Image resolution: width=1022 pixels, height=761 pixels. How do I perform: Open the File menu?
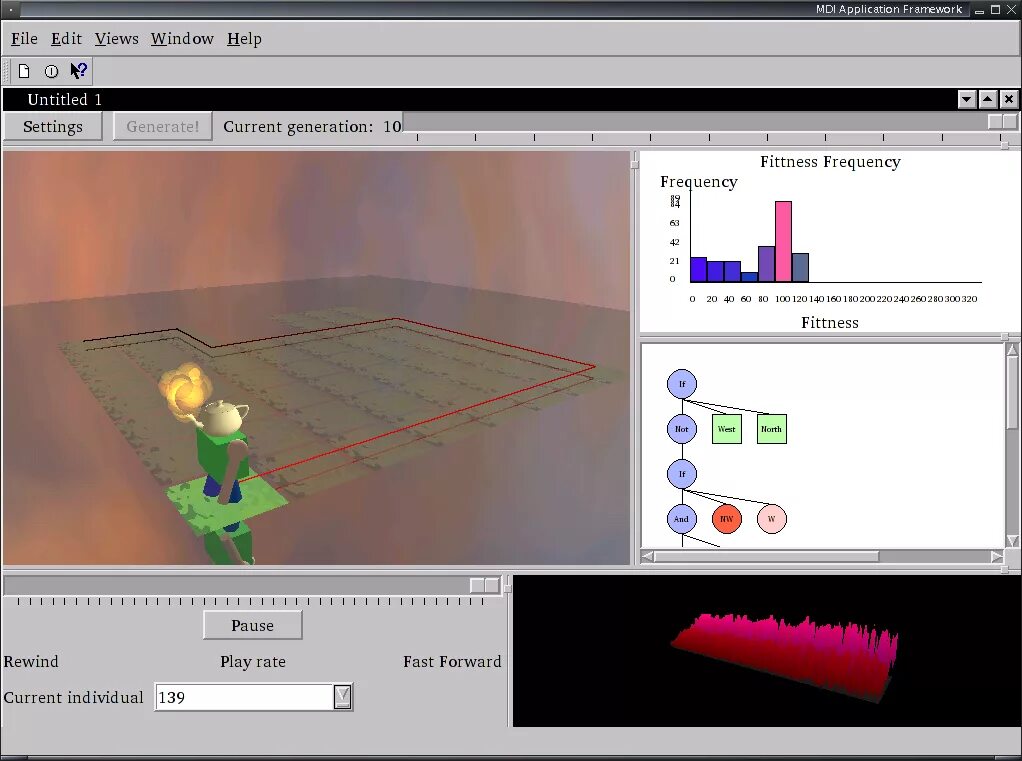24,39
